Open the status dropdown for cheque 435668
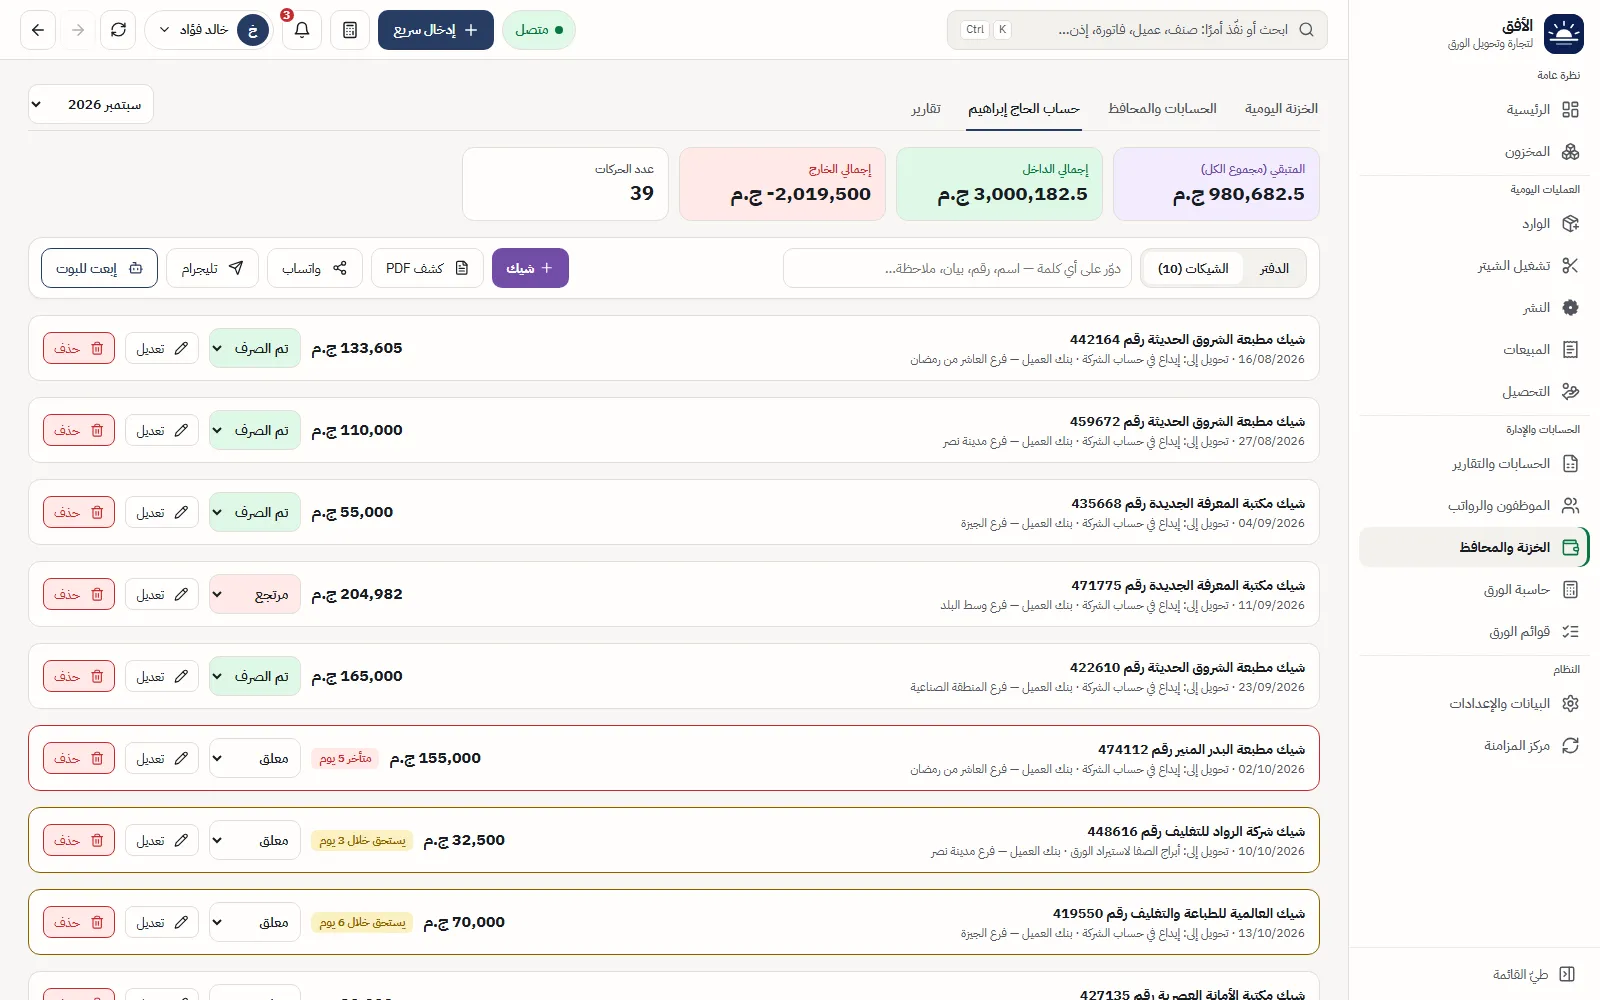This screenshot has width=1600, height=1000. click(255, 512)
